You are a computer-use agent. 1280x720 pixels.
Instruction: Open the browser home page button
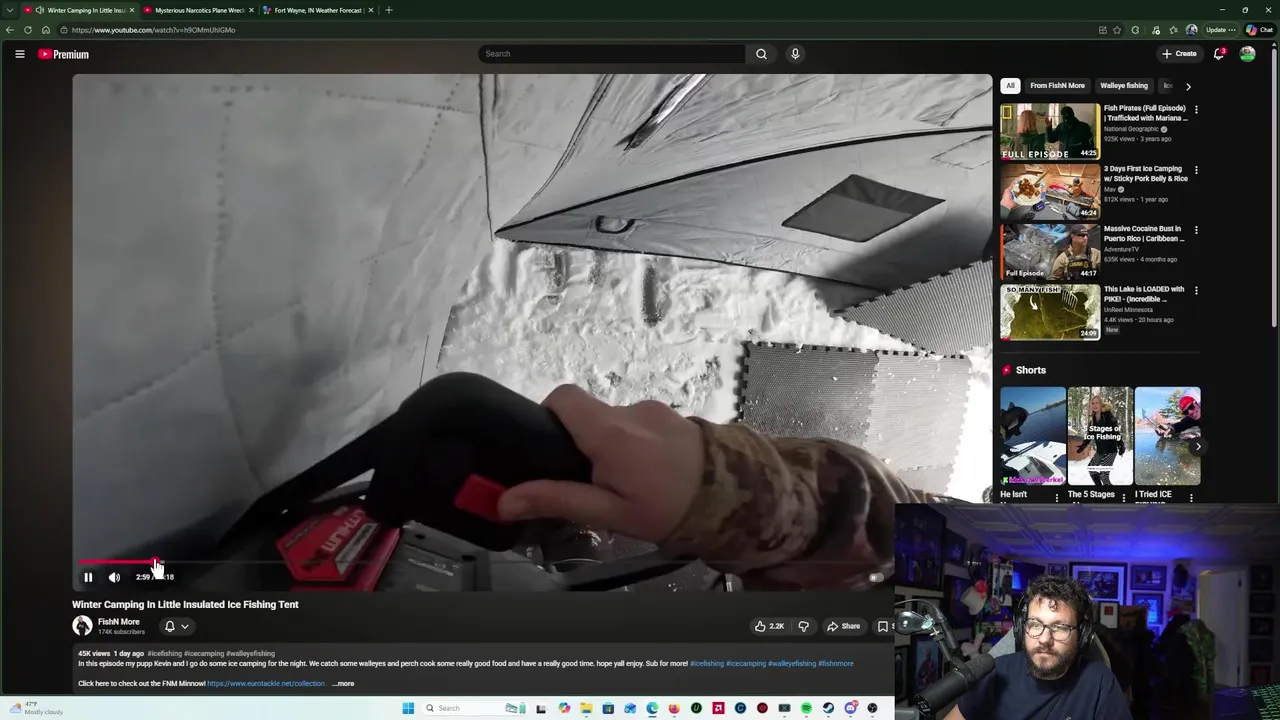tap(46, 30)
